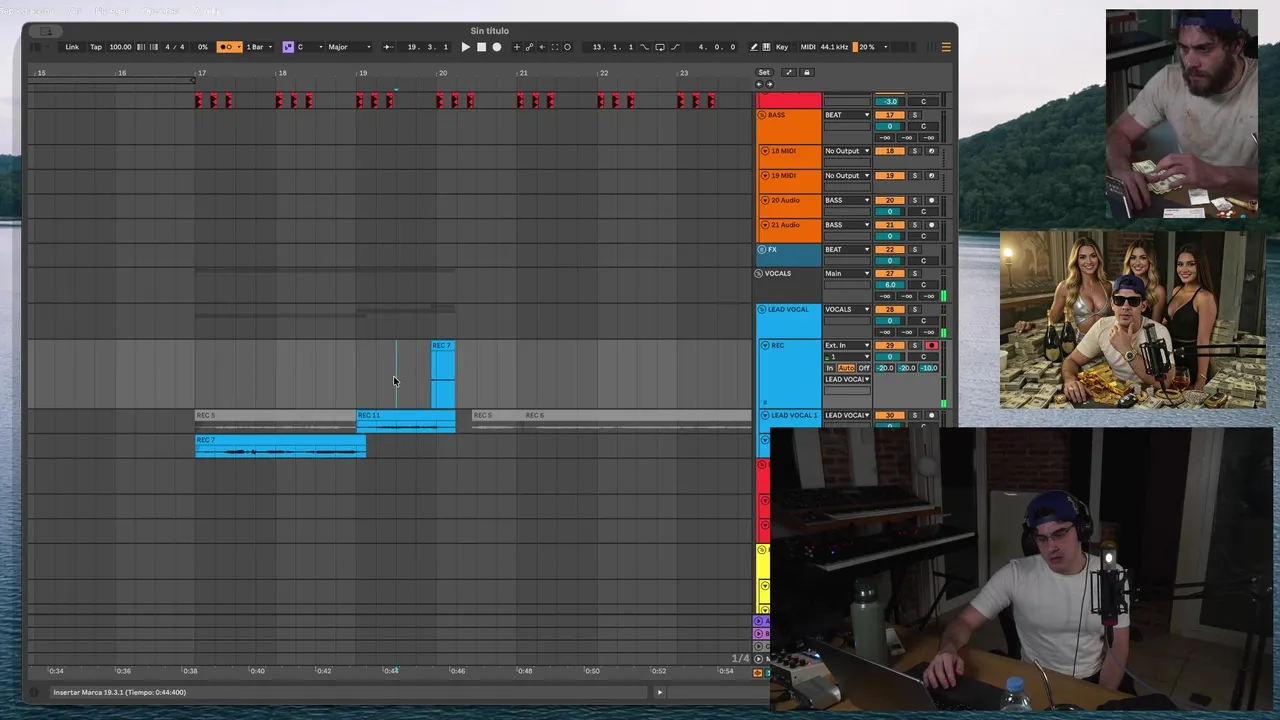1280x720 pixels.
Task: Toggle the optimize arrangement height icon
Action: [788, 72]
